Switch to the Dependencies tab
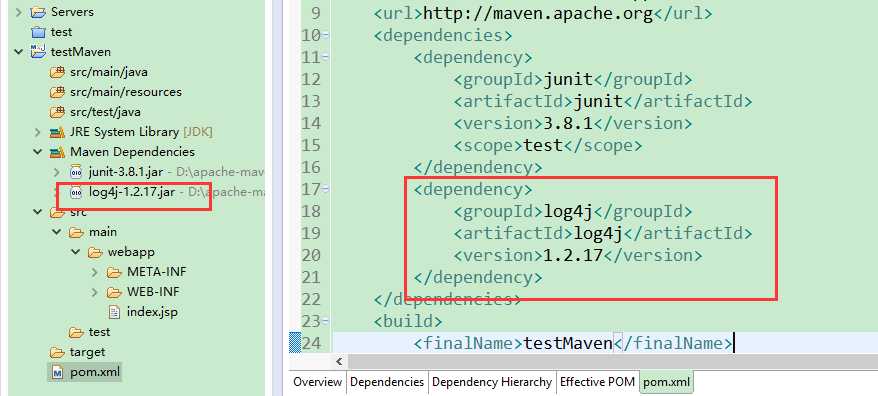The width and height of the screenshot is (878, 396). point(387,382)
